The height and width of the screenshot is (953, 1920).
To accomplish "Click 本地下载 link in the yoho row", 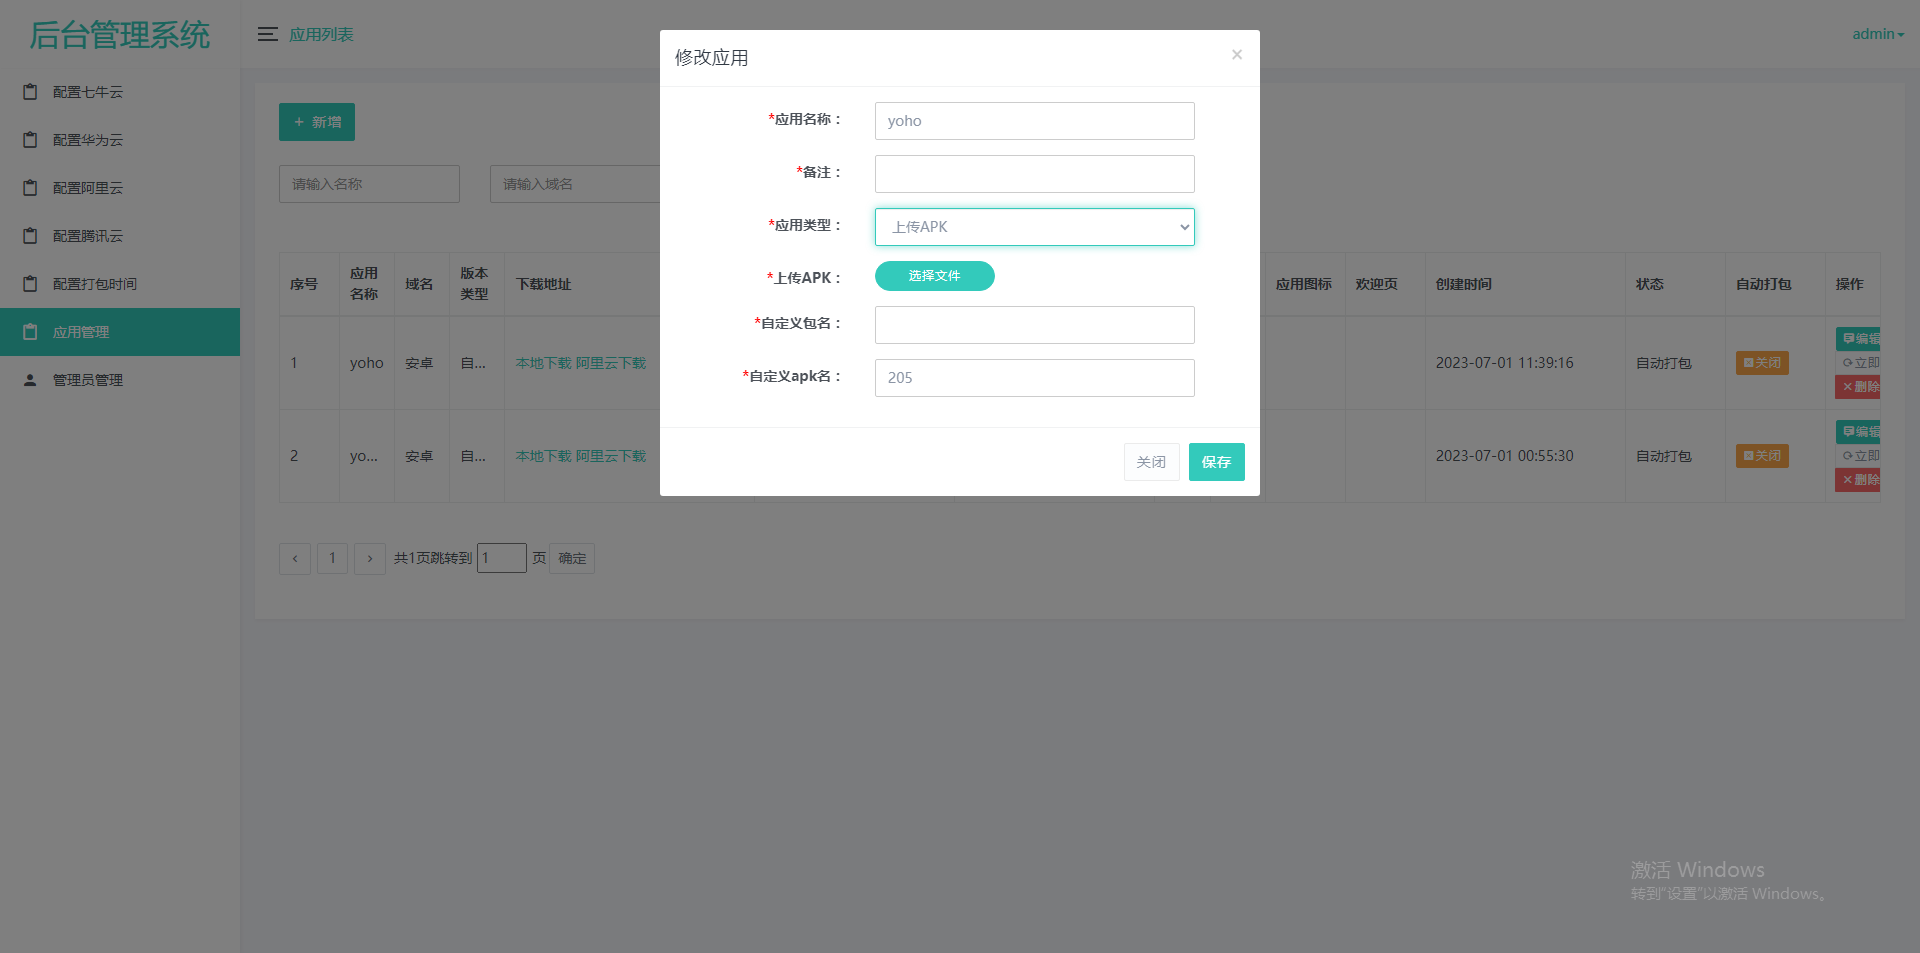I will tap(543, 363).
